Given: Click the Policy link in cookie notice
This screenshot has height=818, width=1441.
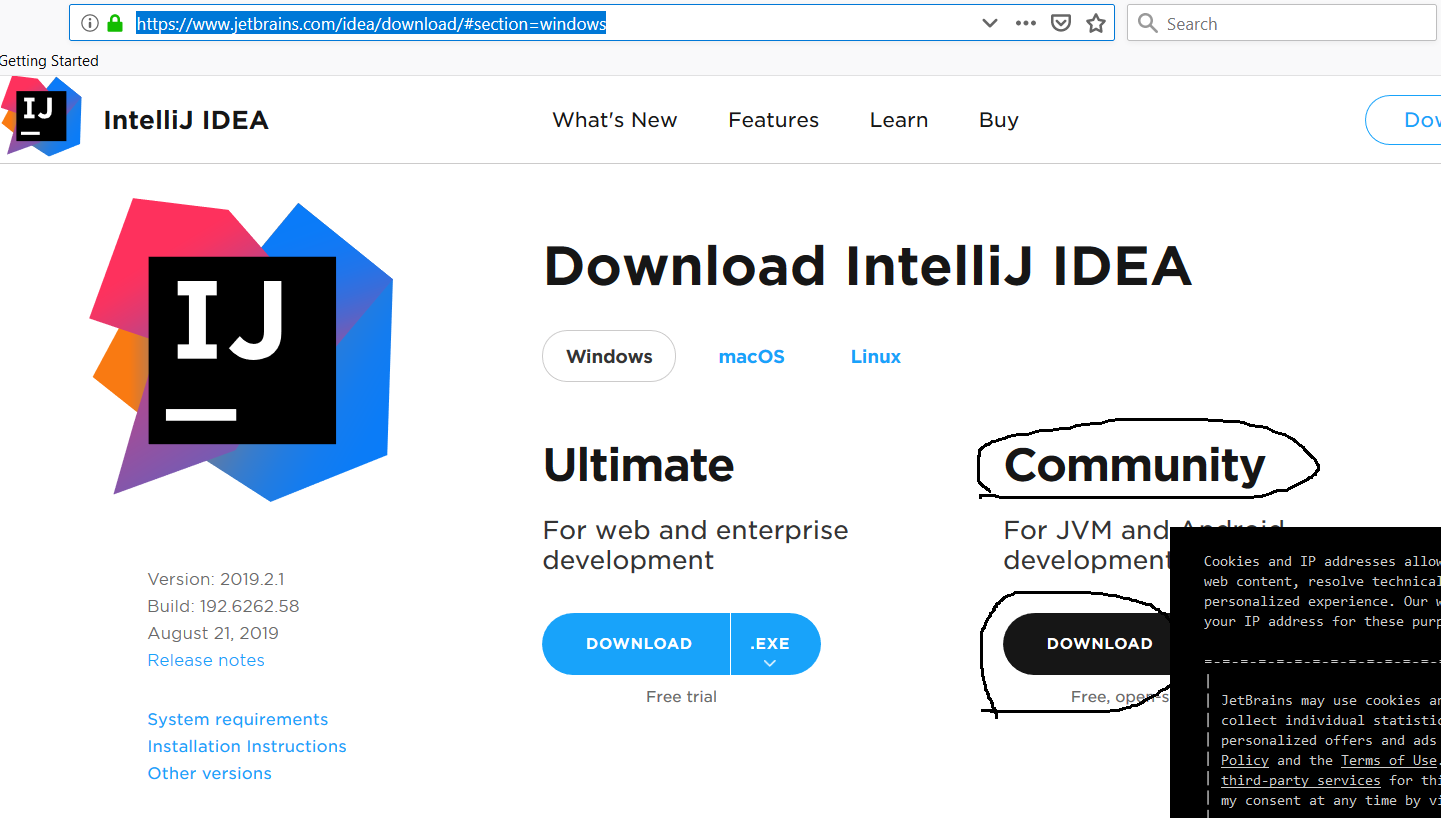Looking at the screenshot, I should (x=1245, y=760).
